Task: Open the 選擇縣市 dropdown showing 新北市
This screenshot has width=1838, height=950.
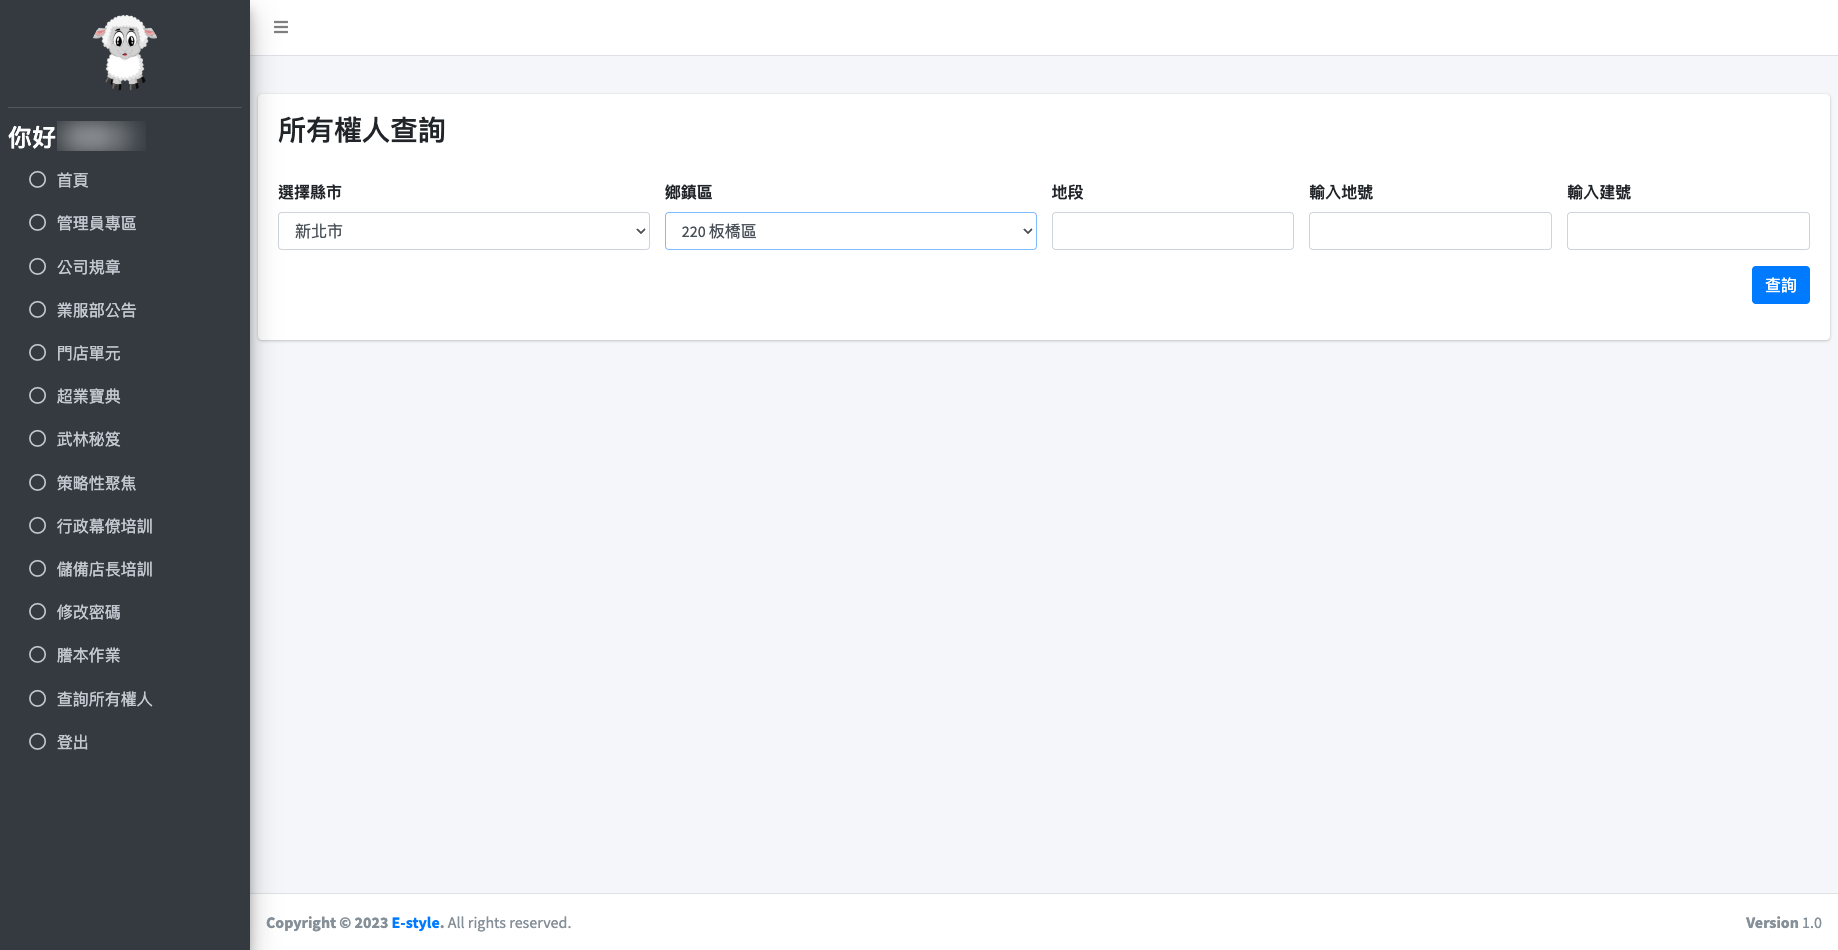Action: point(463,231)
